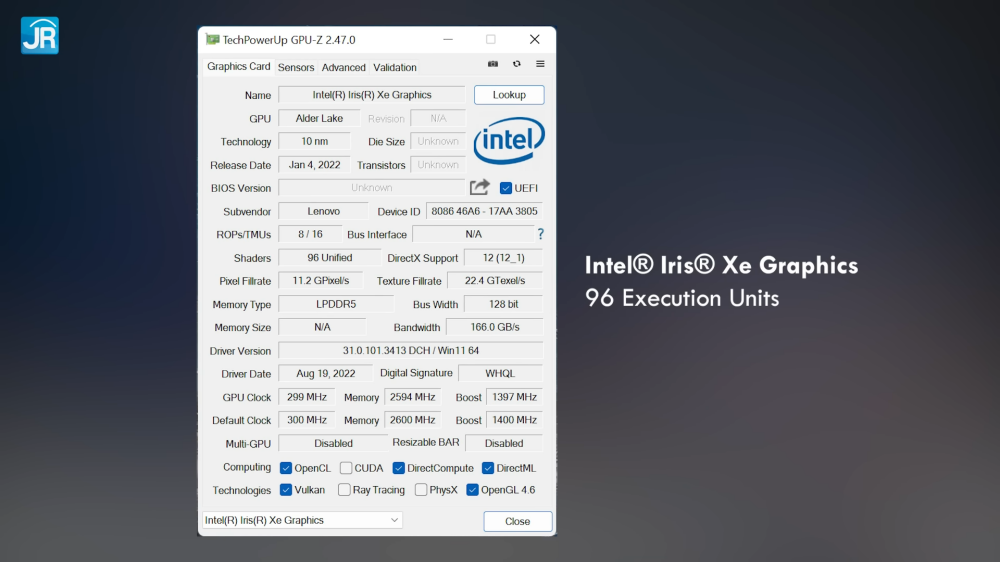Click the refresh icon in GPU-Z

pyautogui.click(x=517, y=64)
